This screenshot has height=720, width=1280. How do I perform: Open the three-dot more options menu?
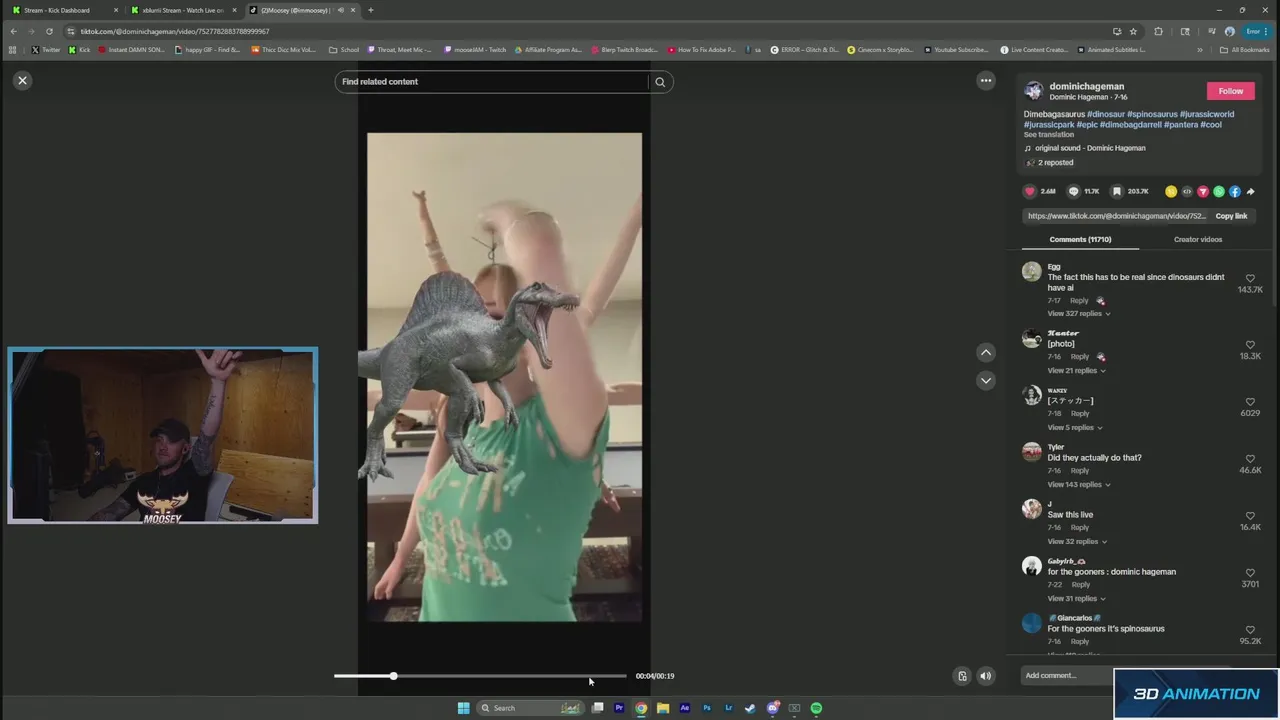pyautogui.click(x=986, y=80)
